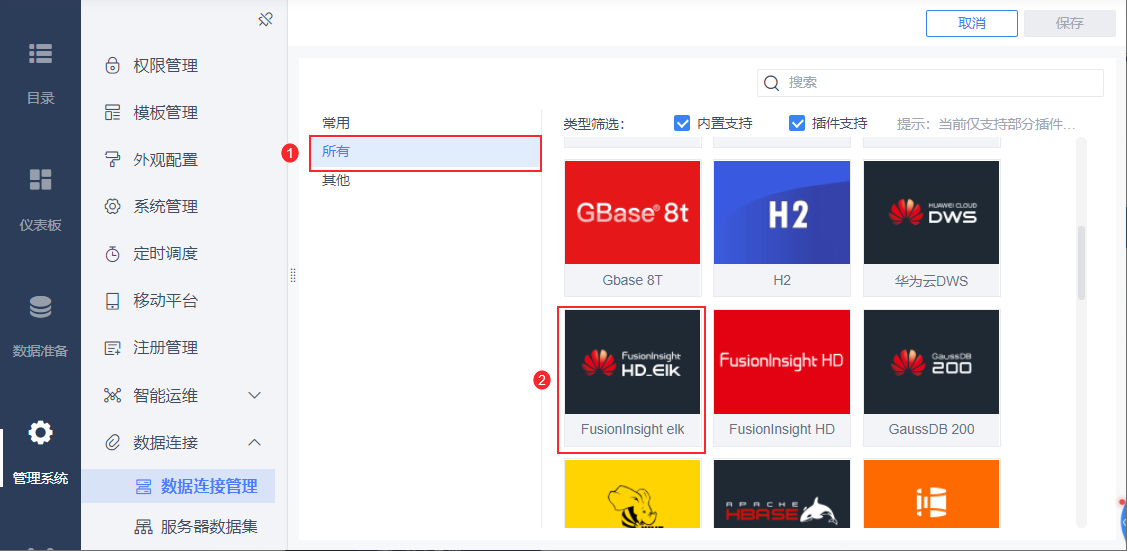This screenshot has width=1127, height=551.
Task: Click the H2 caption label
Action: click(782, 281)
